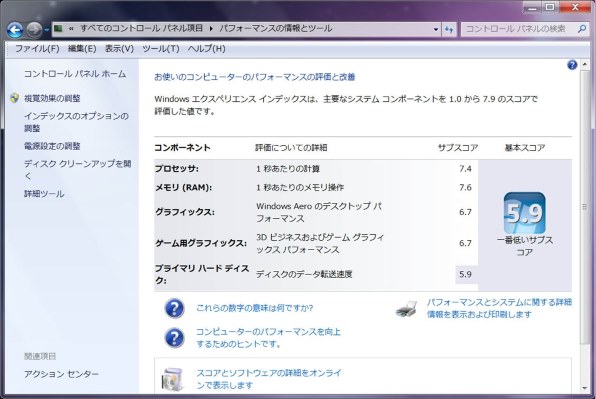Click the サブスコア column header

pos(458,147)
